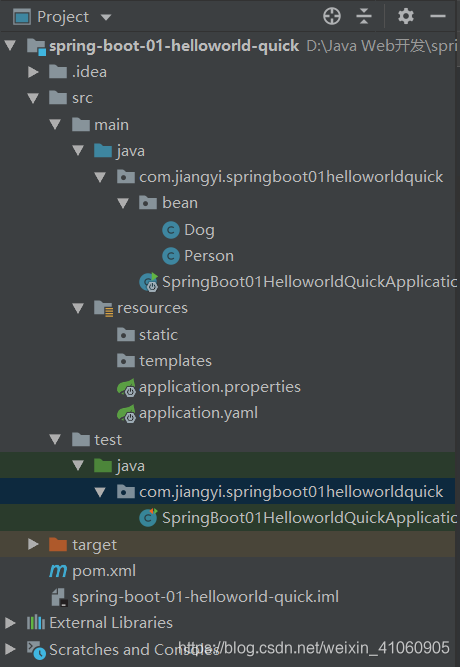
Task: Collapse the resources folder arrow
Action: coord(78,308)
